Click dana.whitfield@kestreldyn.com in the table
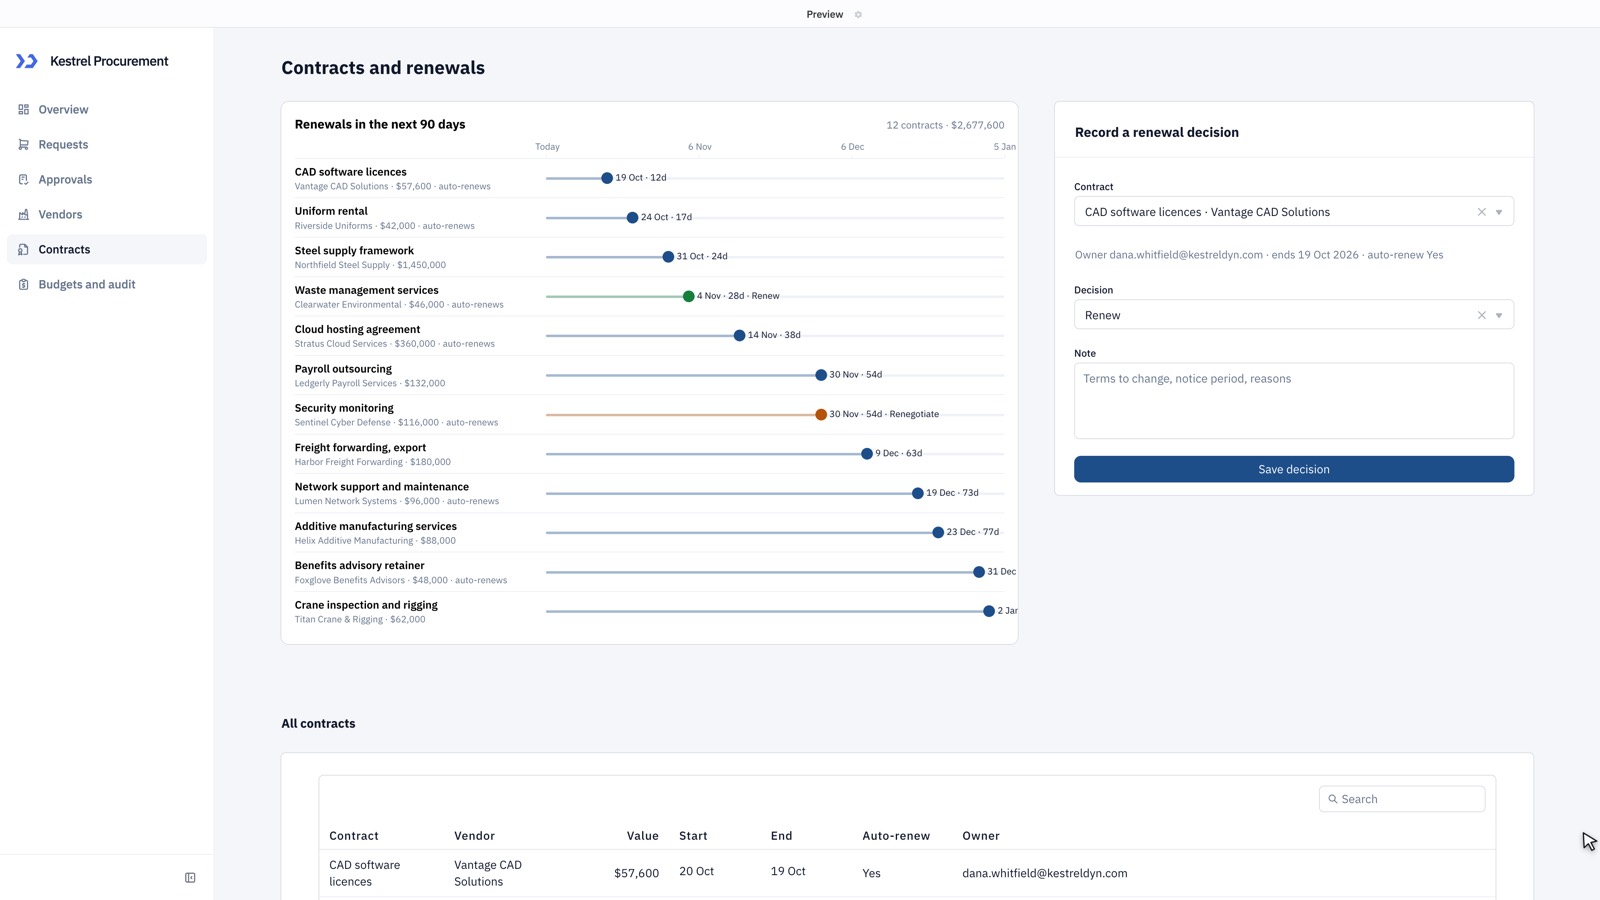Screen dimensions: 1600x900 point(1045,873)
